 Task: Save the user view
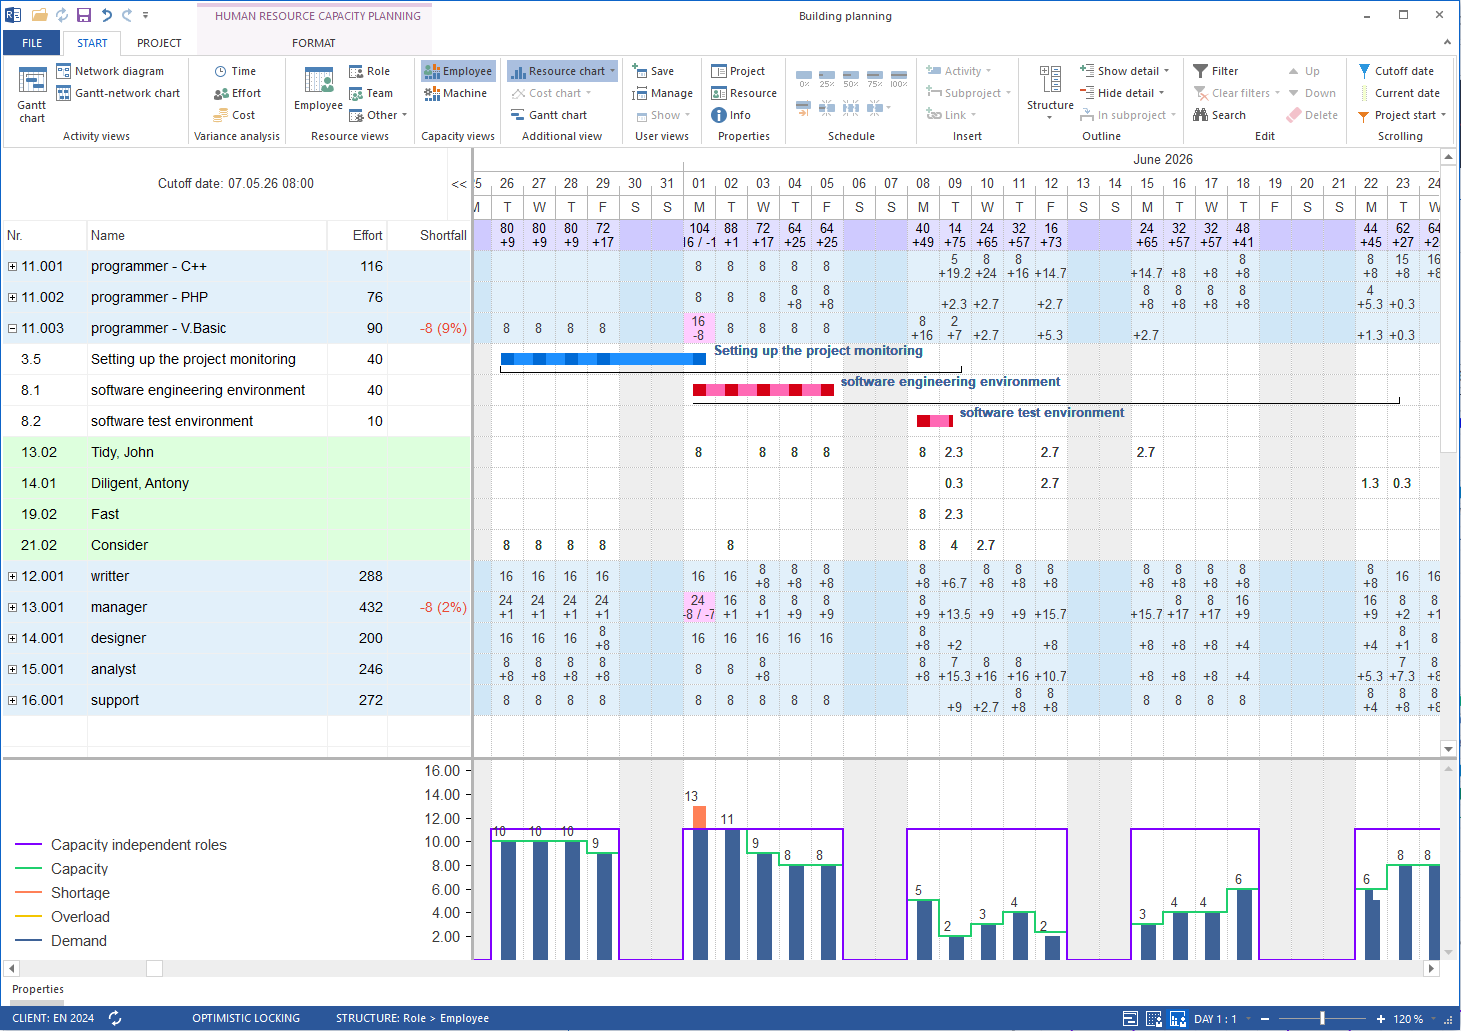(653, 71)
